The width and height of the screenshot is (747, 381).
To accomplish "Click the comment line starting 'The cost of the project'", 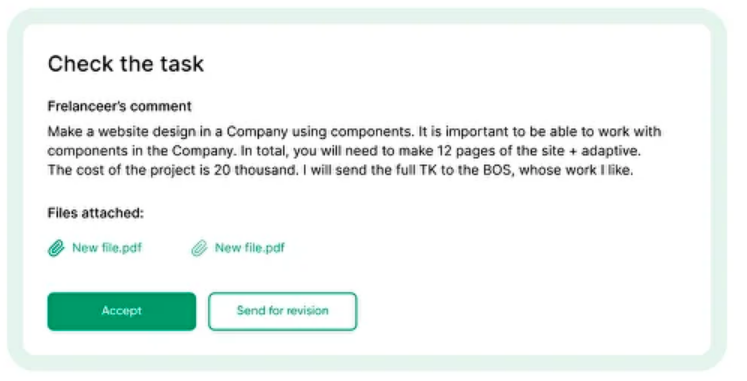I will point(341,170).
